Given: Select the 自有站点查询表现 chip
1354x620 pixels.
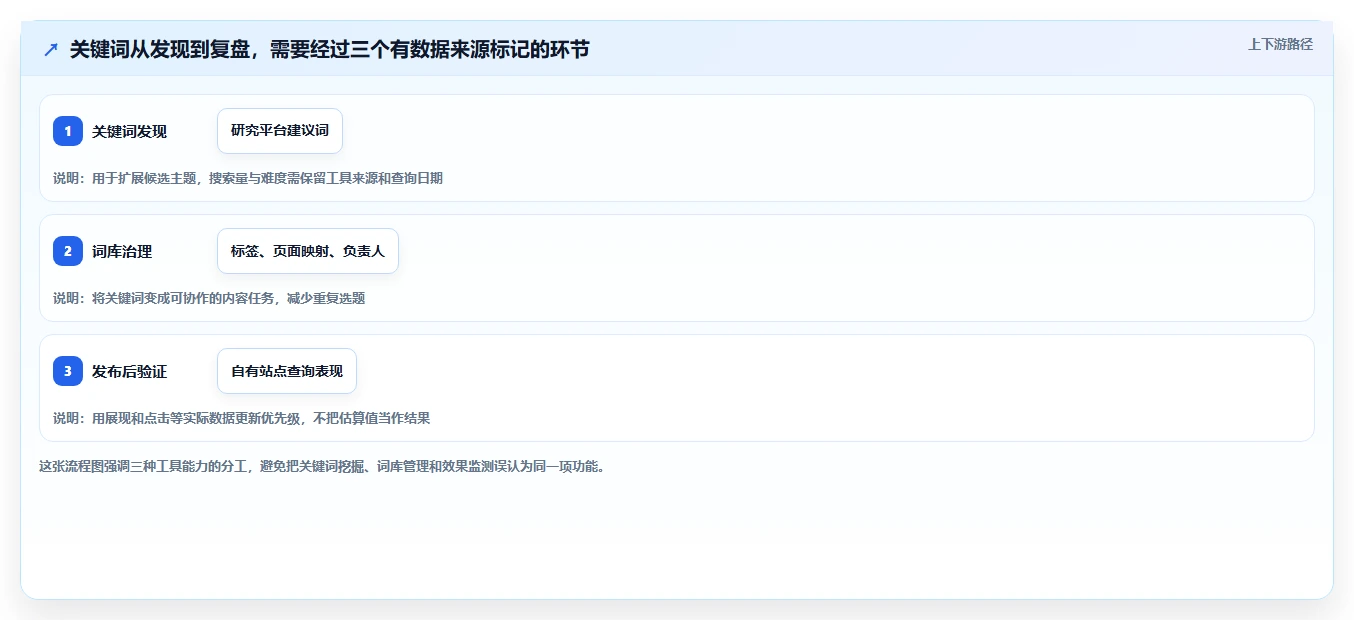Looking at the screenshot, I should (x=287, y=371).
